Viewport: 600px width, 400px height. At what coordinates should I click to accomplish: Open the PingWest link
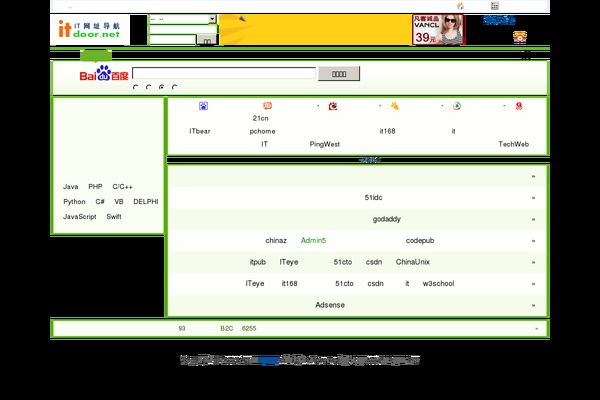(x=324, y=144)
